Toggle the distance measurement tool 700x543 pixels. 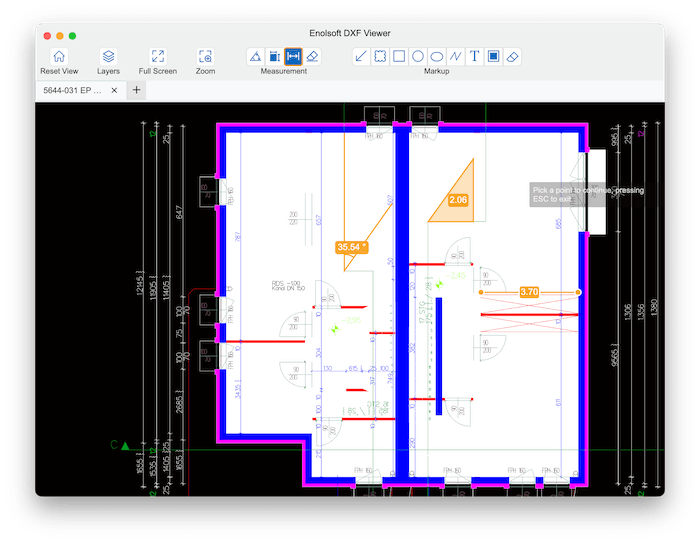[294, 56]
